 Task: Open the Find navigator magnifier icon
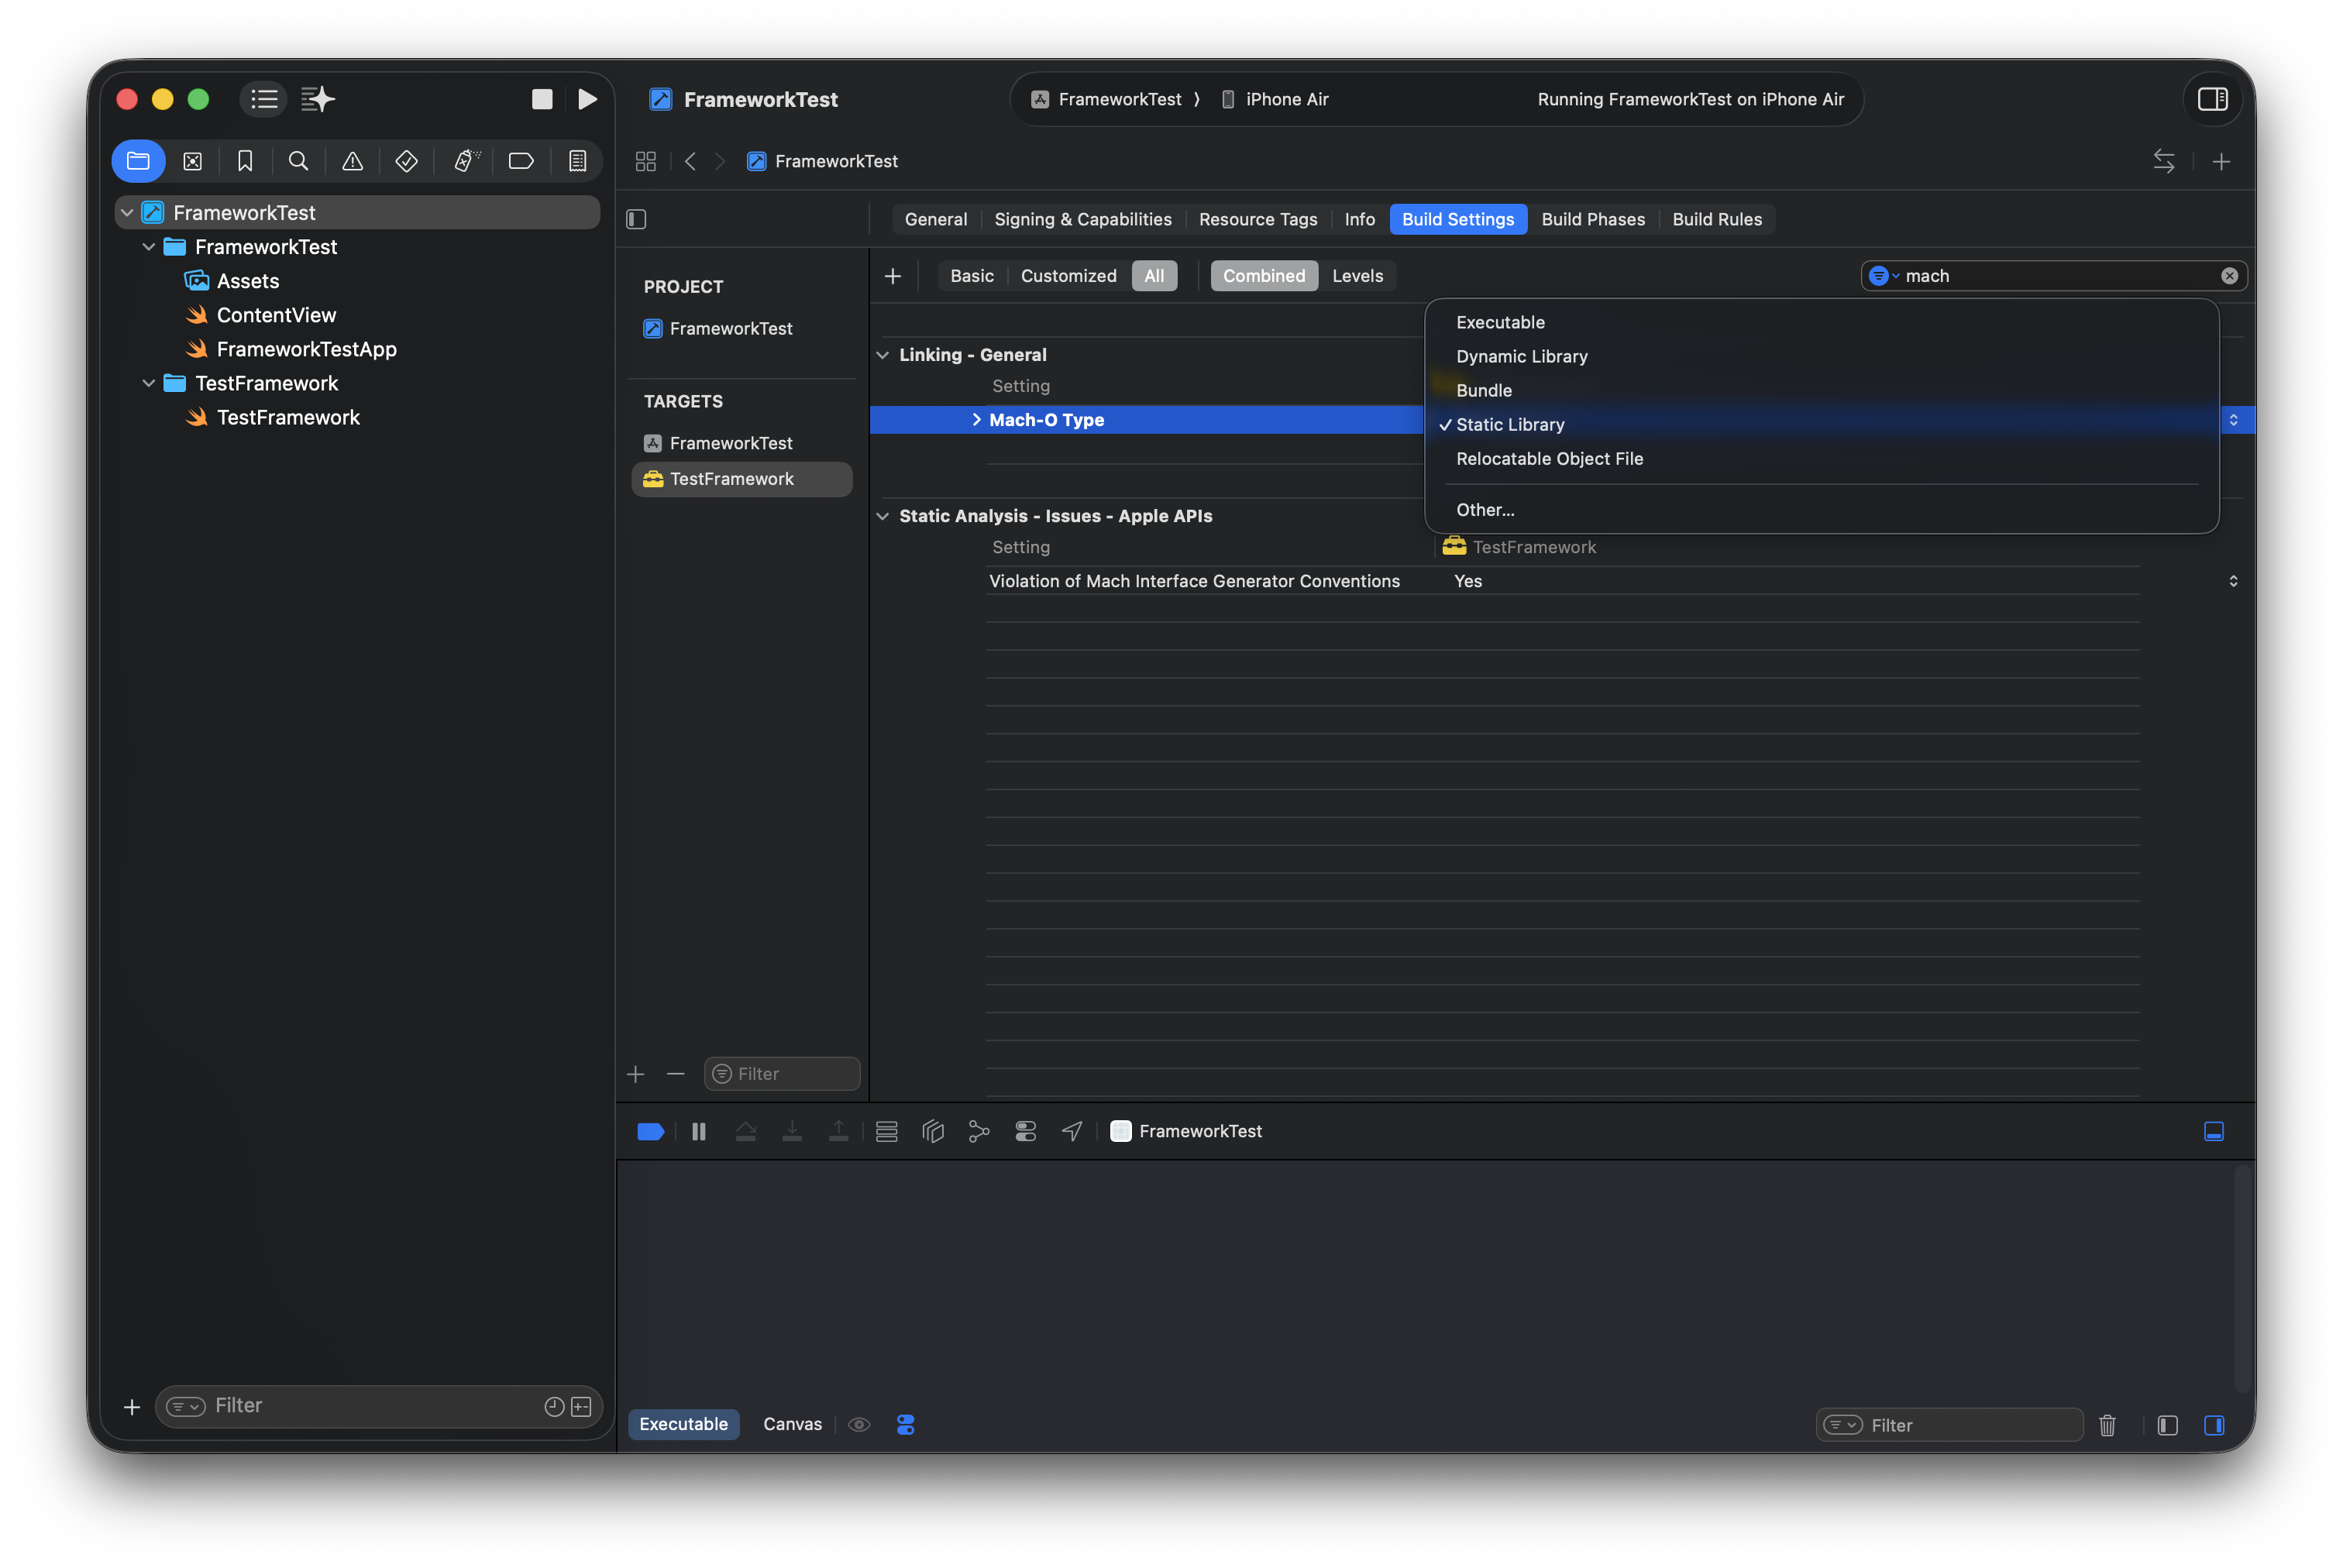298,161
